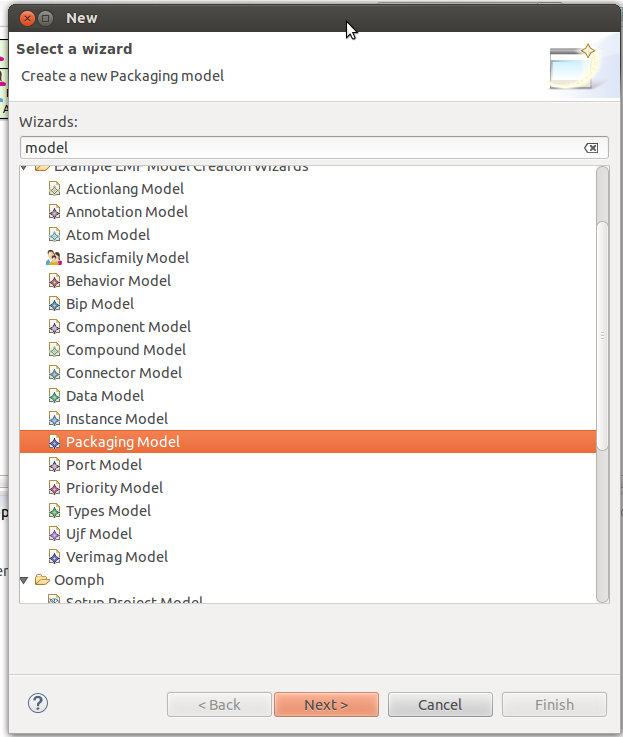Select the highlighted Packaging Model row
The image size is (623, 737).
(308, 442)
